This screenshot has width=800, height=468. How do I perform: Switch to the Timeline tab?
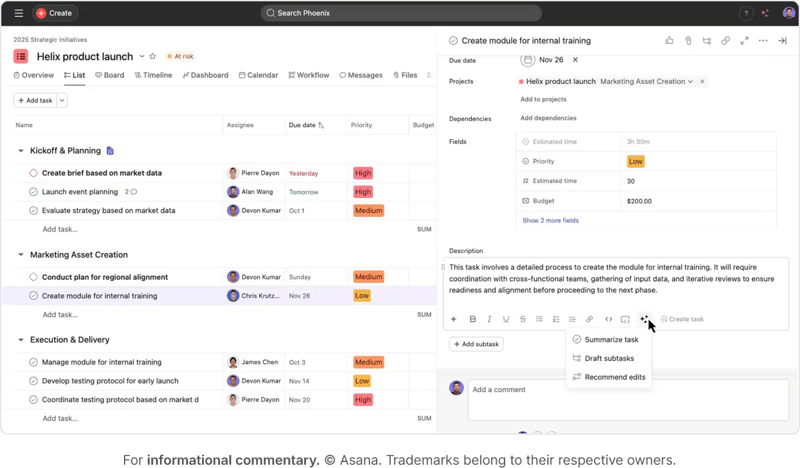pos(152,75)
